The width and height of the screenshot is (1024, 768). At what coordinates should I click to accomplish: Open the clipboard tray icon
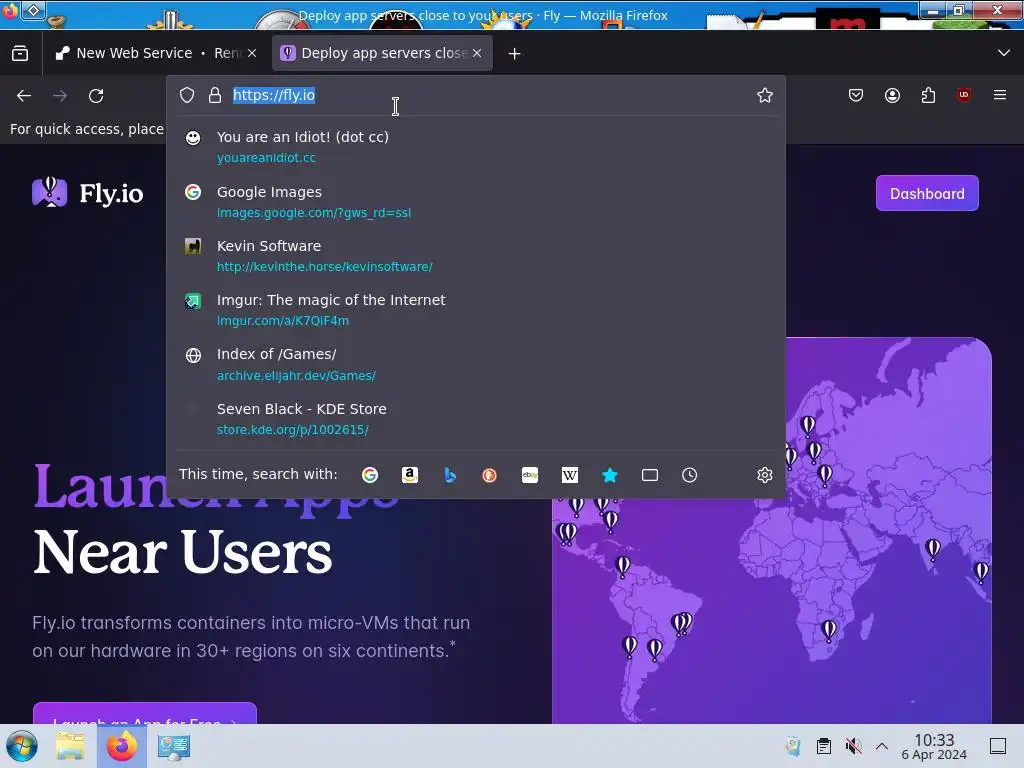824,746
